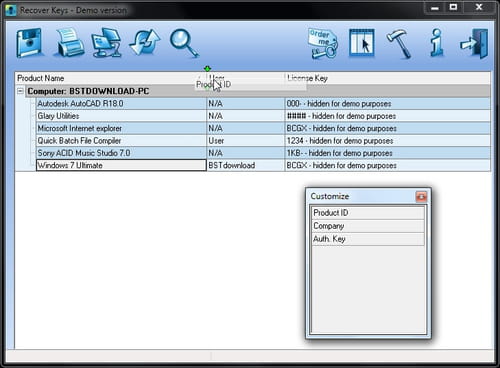The width and height of the screenshot is (500, 368).
Task: Click N/A user cell for Glary Utilities
Action: [246, 116]
